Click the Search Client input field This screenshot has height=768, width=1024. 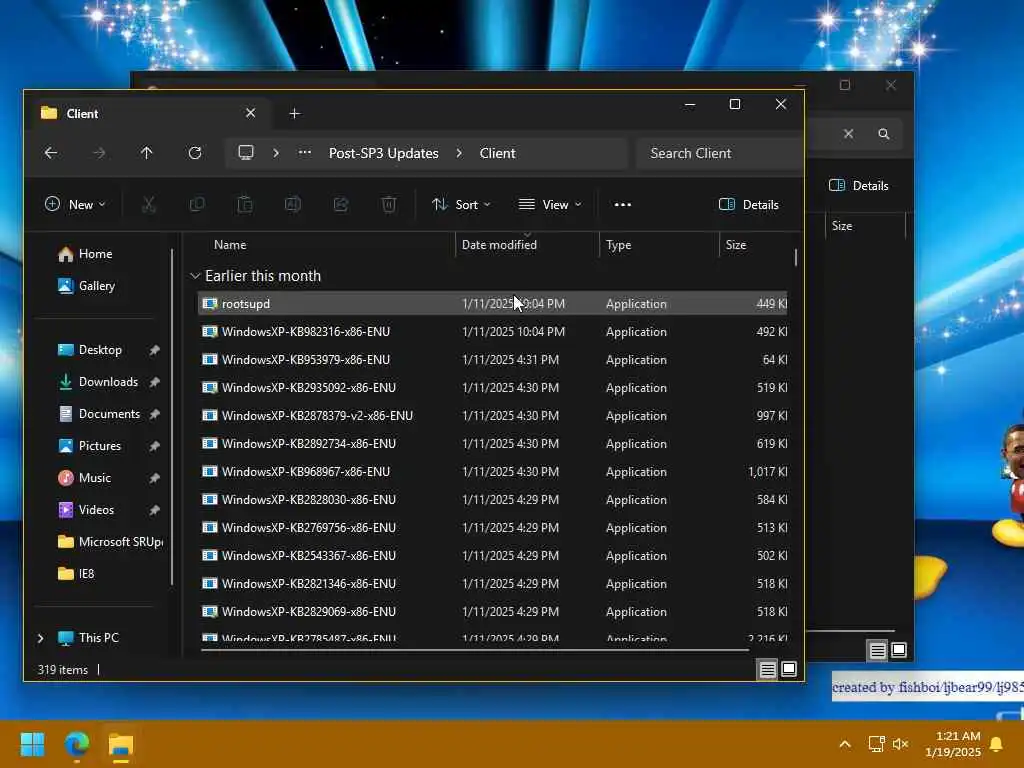719,153
